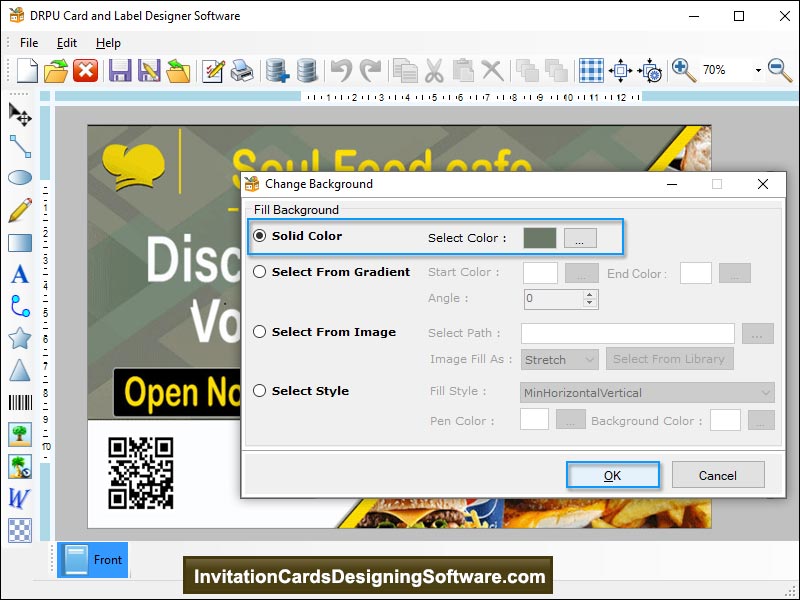Select the Text tool in the sidebar
The width and height of the screenshot is (800, 600).
click(18, 272)
